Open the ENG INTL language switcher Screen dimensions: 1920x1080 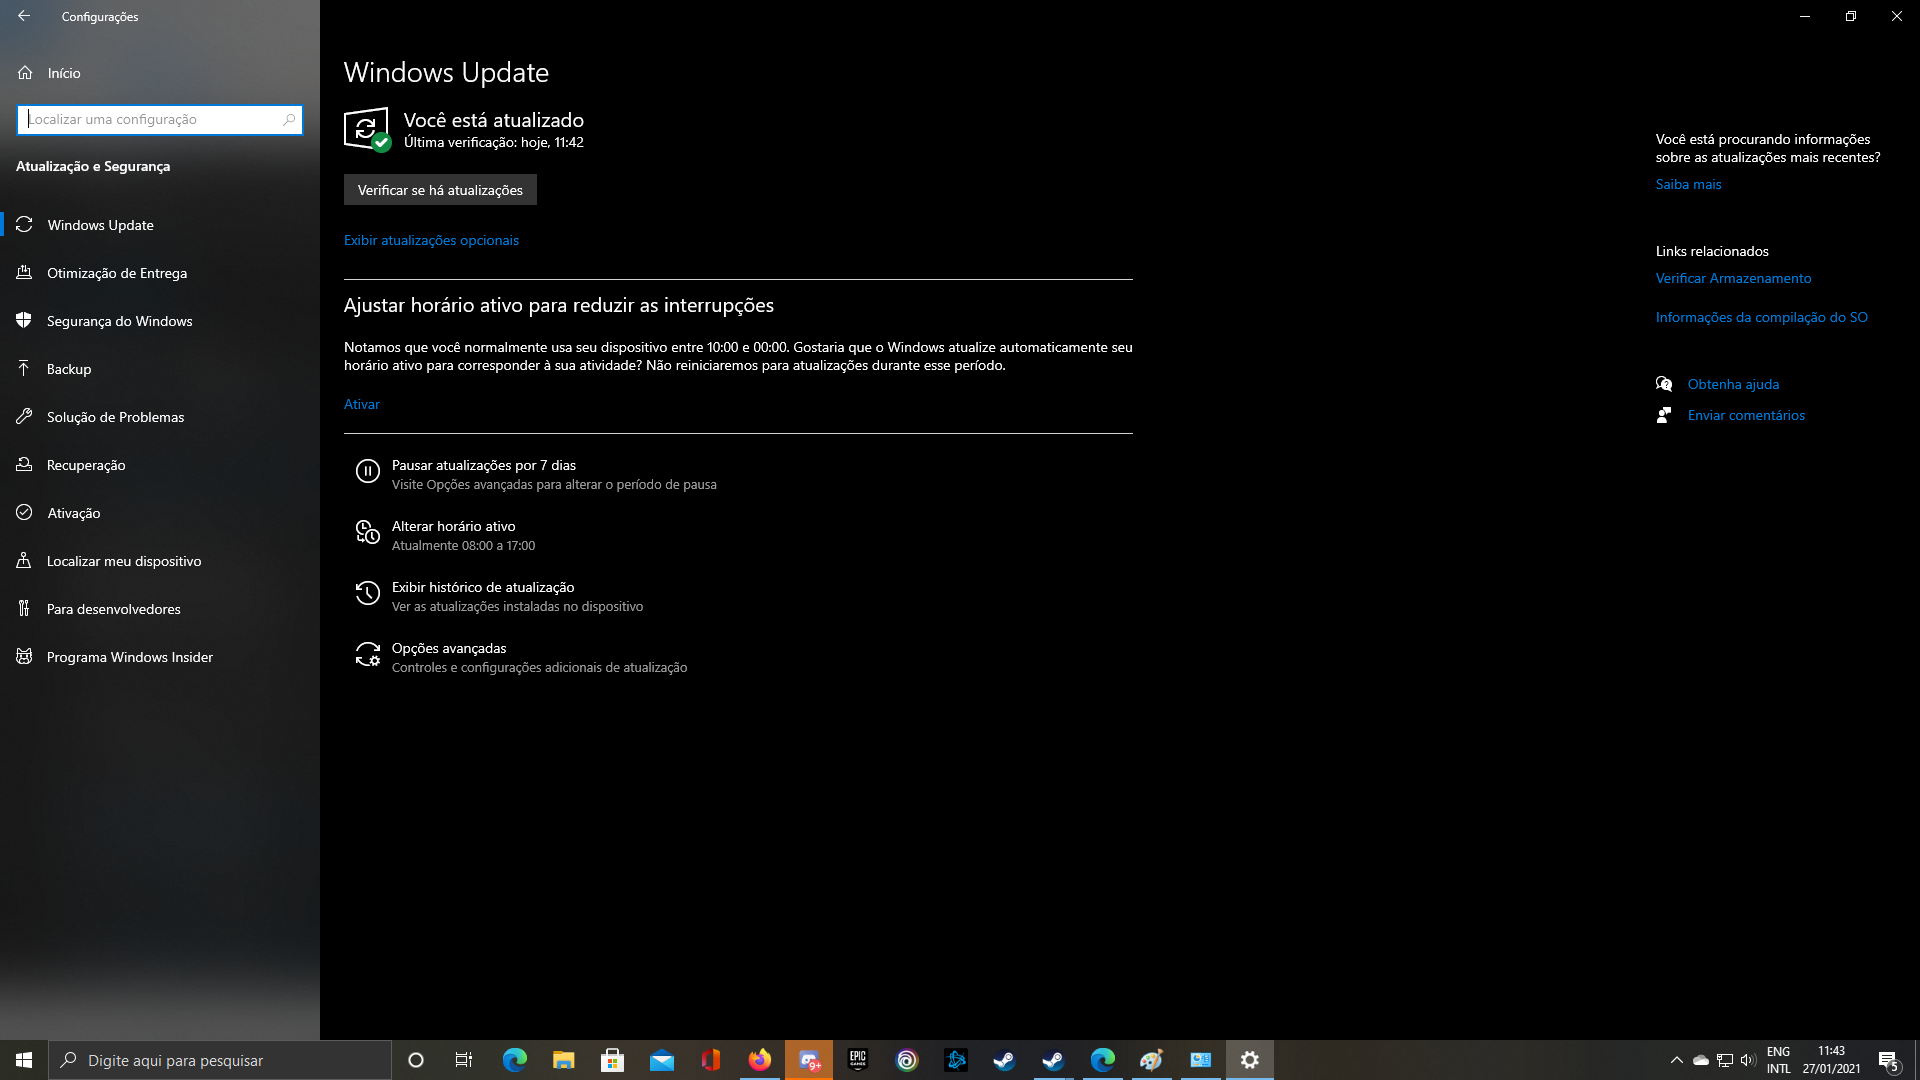point(1778,1060)
